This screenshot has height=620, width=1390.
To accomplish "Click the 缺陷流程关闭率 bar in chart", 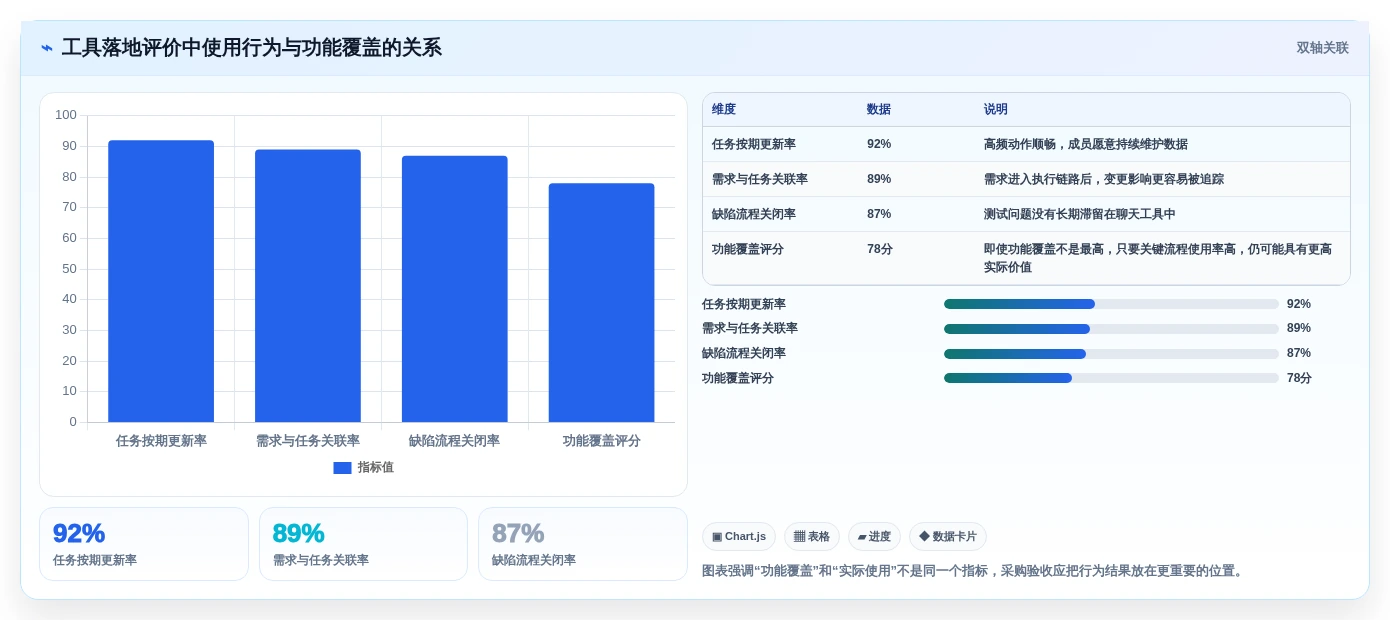I will pyautogui.click(x=455, y=289).
